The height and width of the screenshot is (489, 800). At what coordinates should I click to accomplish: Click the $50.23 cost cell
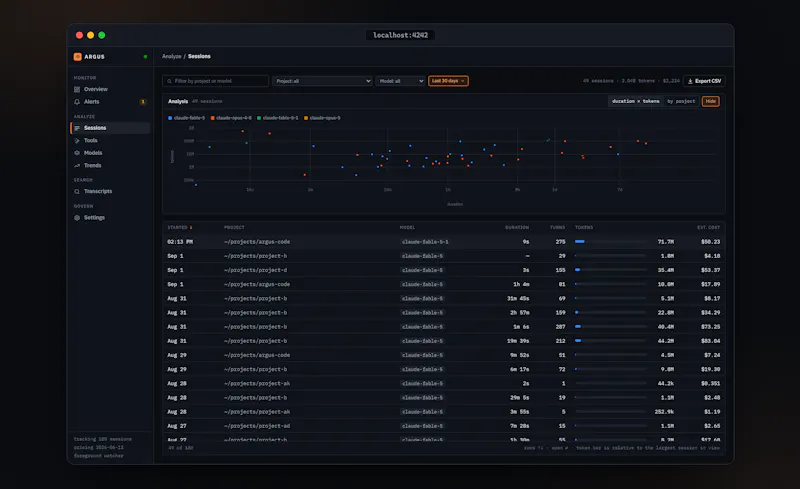pos(710,242)
